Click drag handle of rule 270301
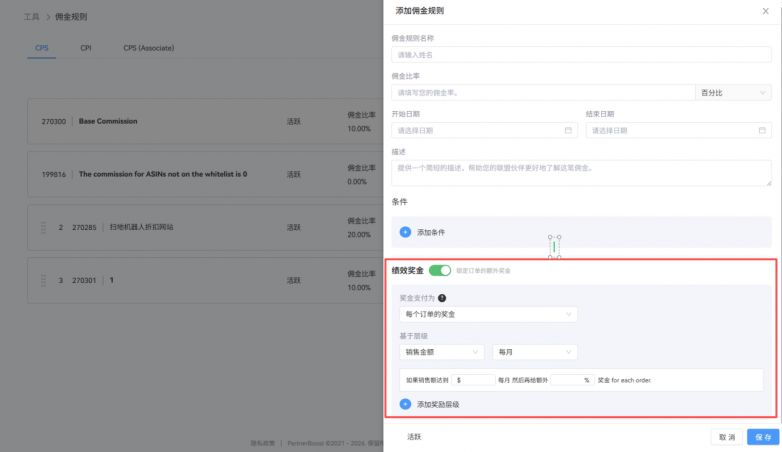782x452 pixels. (43, 280)
